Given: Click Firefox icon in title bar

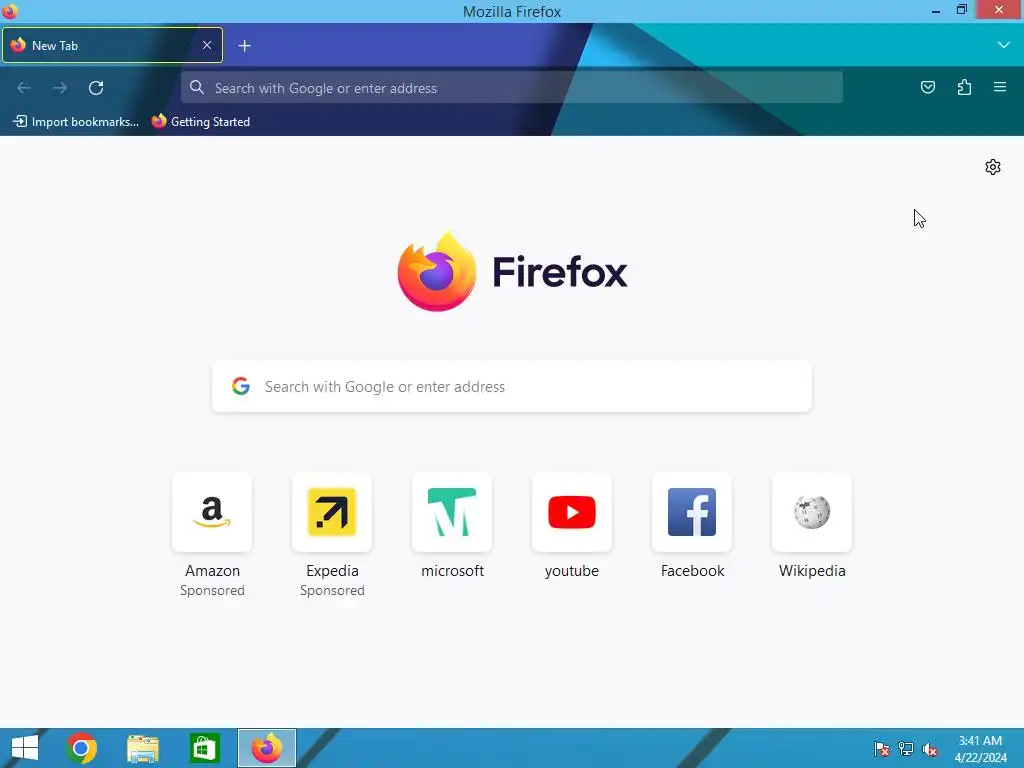Looking at the screenshot, I should 10,11.
